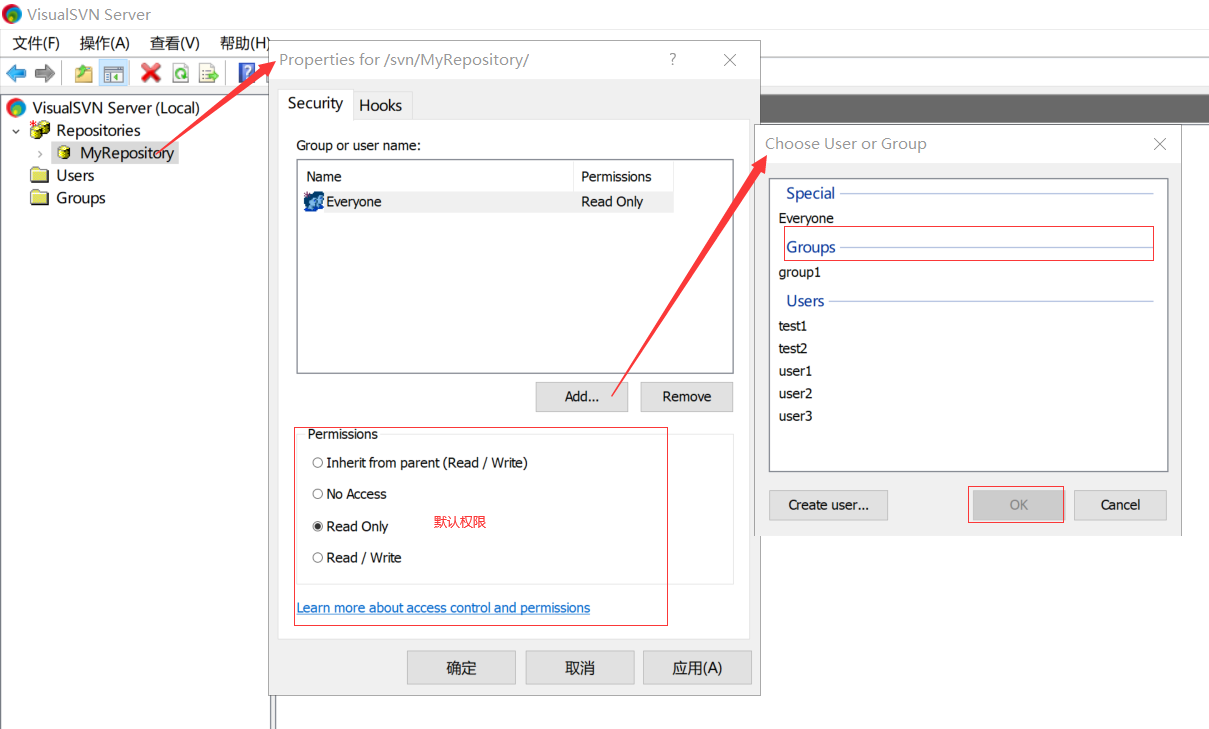Click the Read Only cell of Everyone
Screen dimensions: 1209x729
coord(612,201)
